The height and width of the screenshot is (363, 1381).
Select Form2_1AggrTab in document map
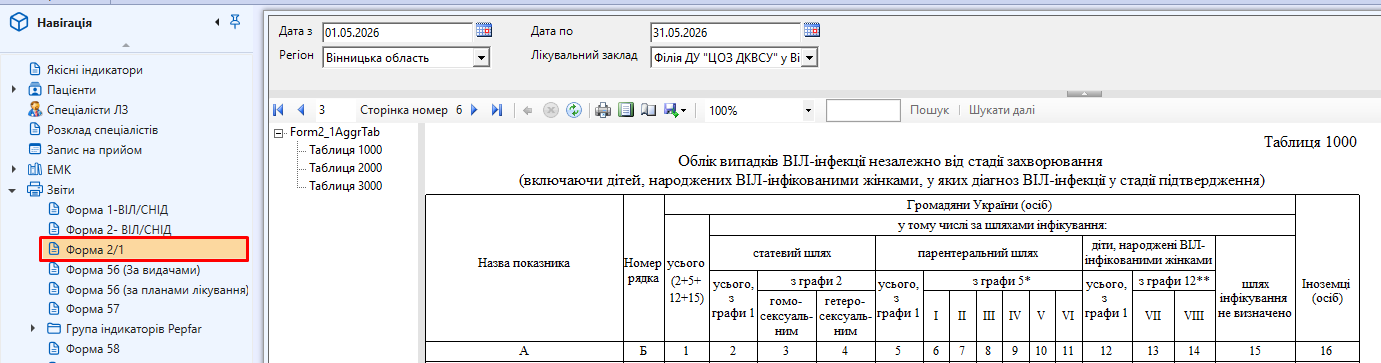point(334,132)
